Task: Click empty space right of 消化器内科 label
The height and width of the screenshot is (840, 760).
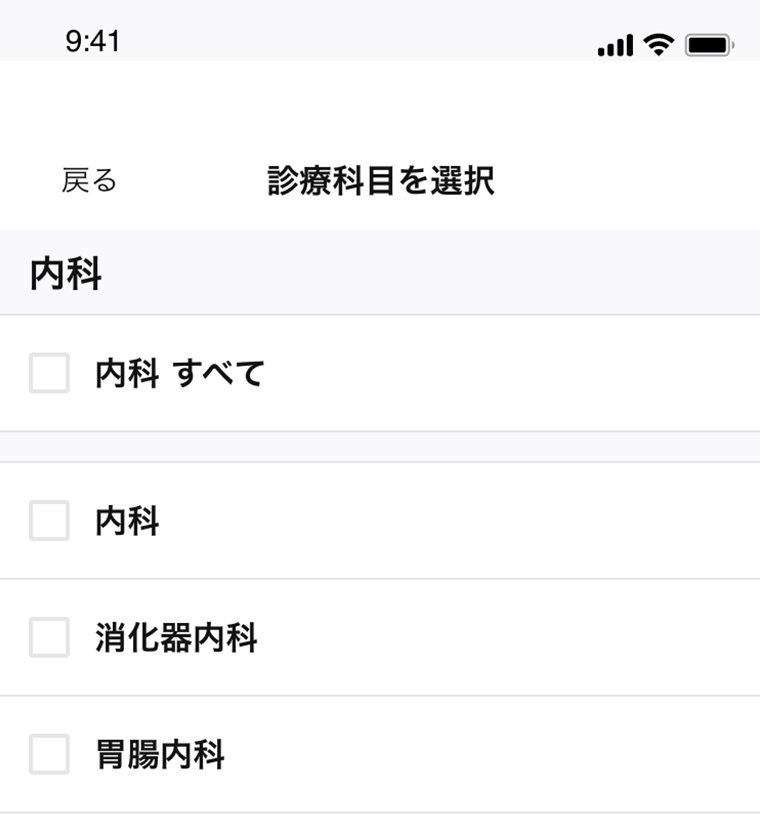Action: click(x=509, y=638)
